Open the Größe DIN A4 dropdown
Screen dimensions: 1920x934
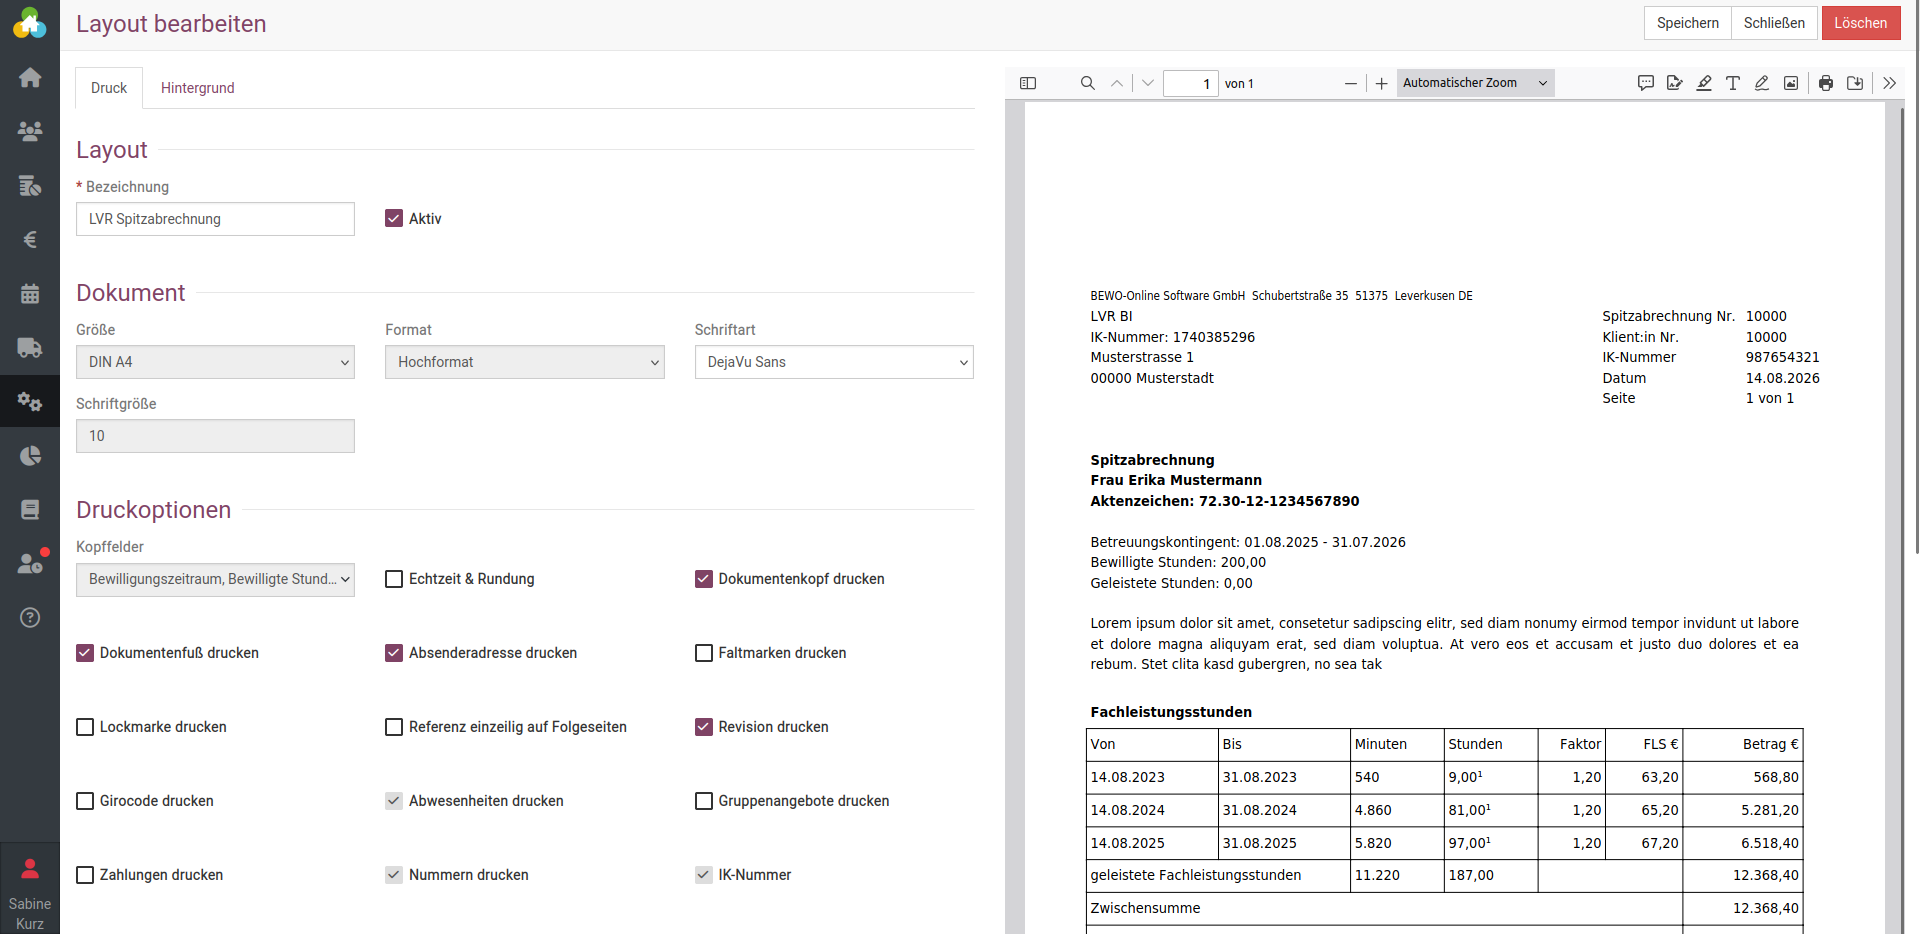(215, 362)
